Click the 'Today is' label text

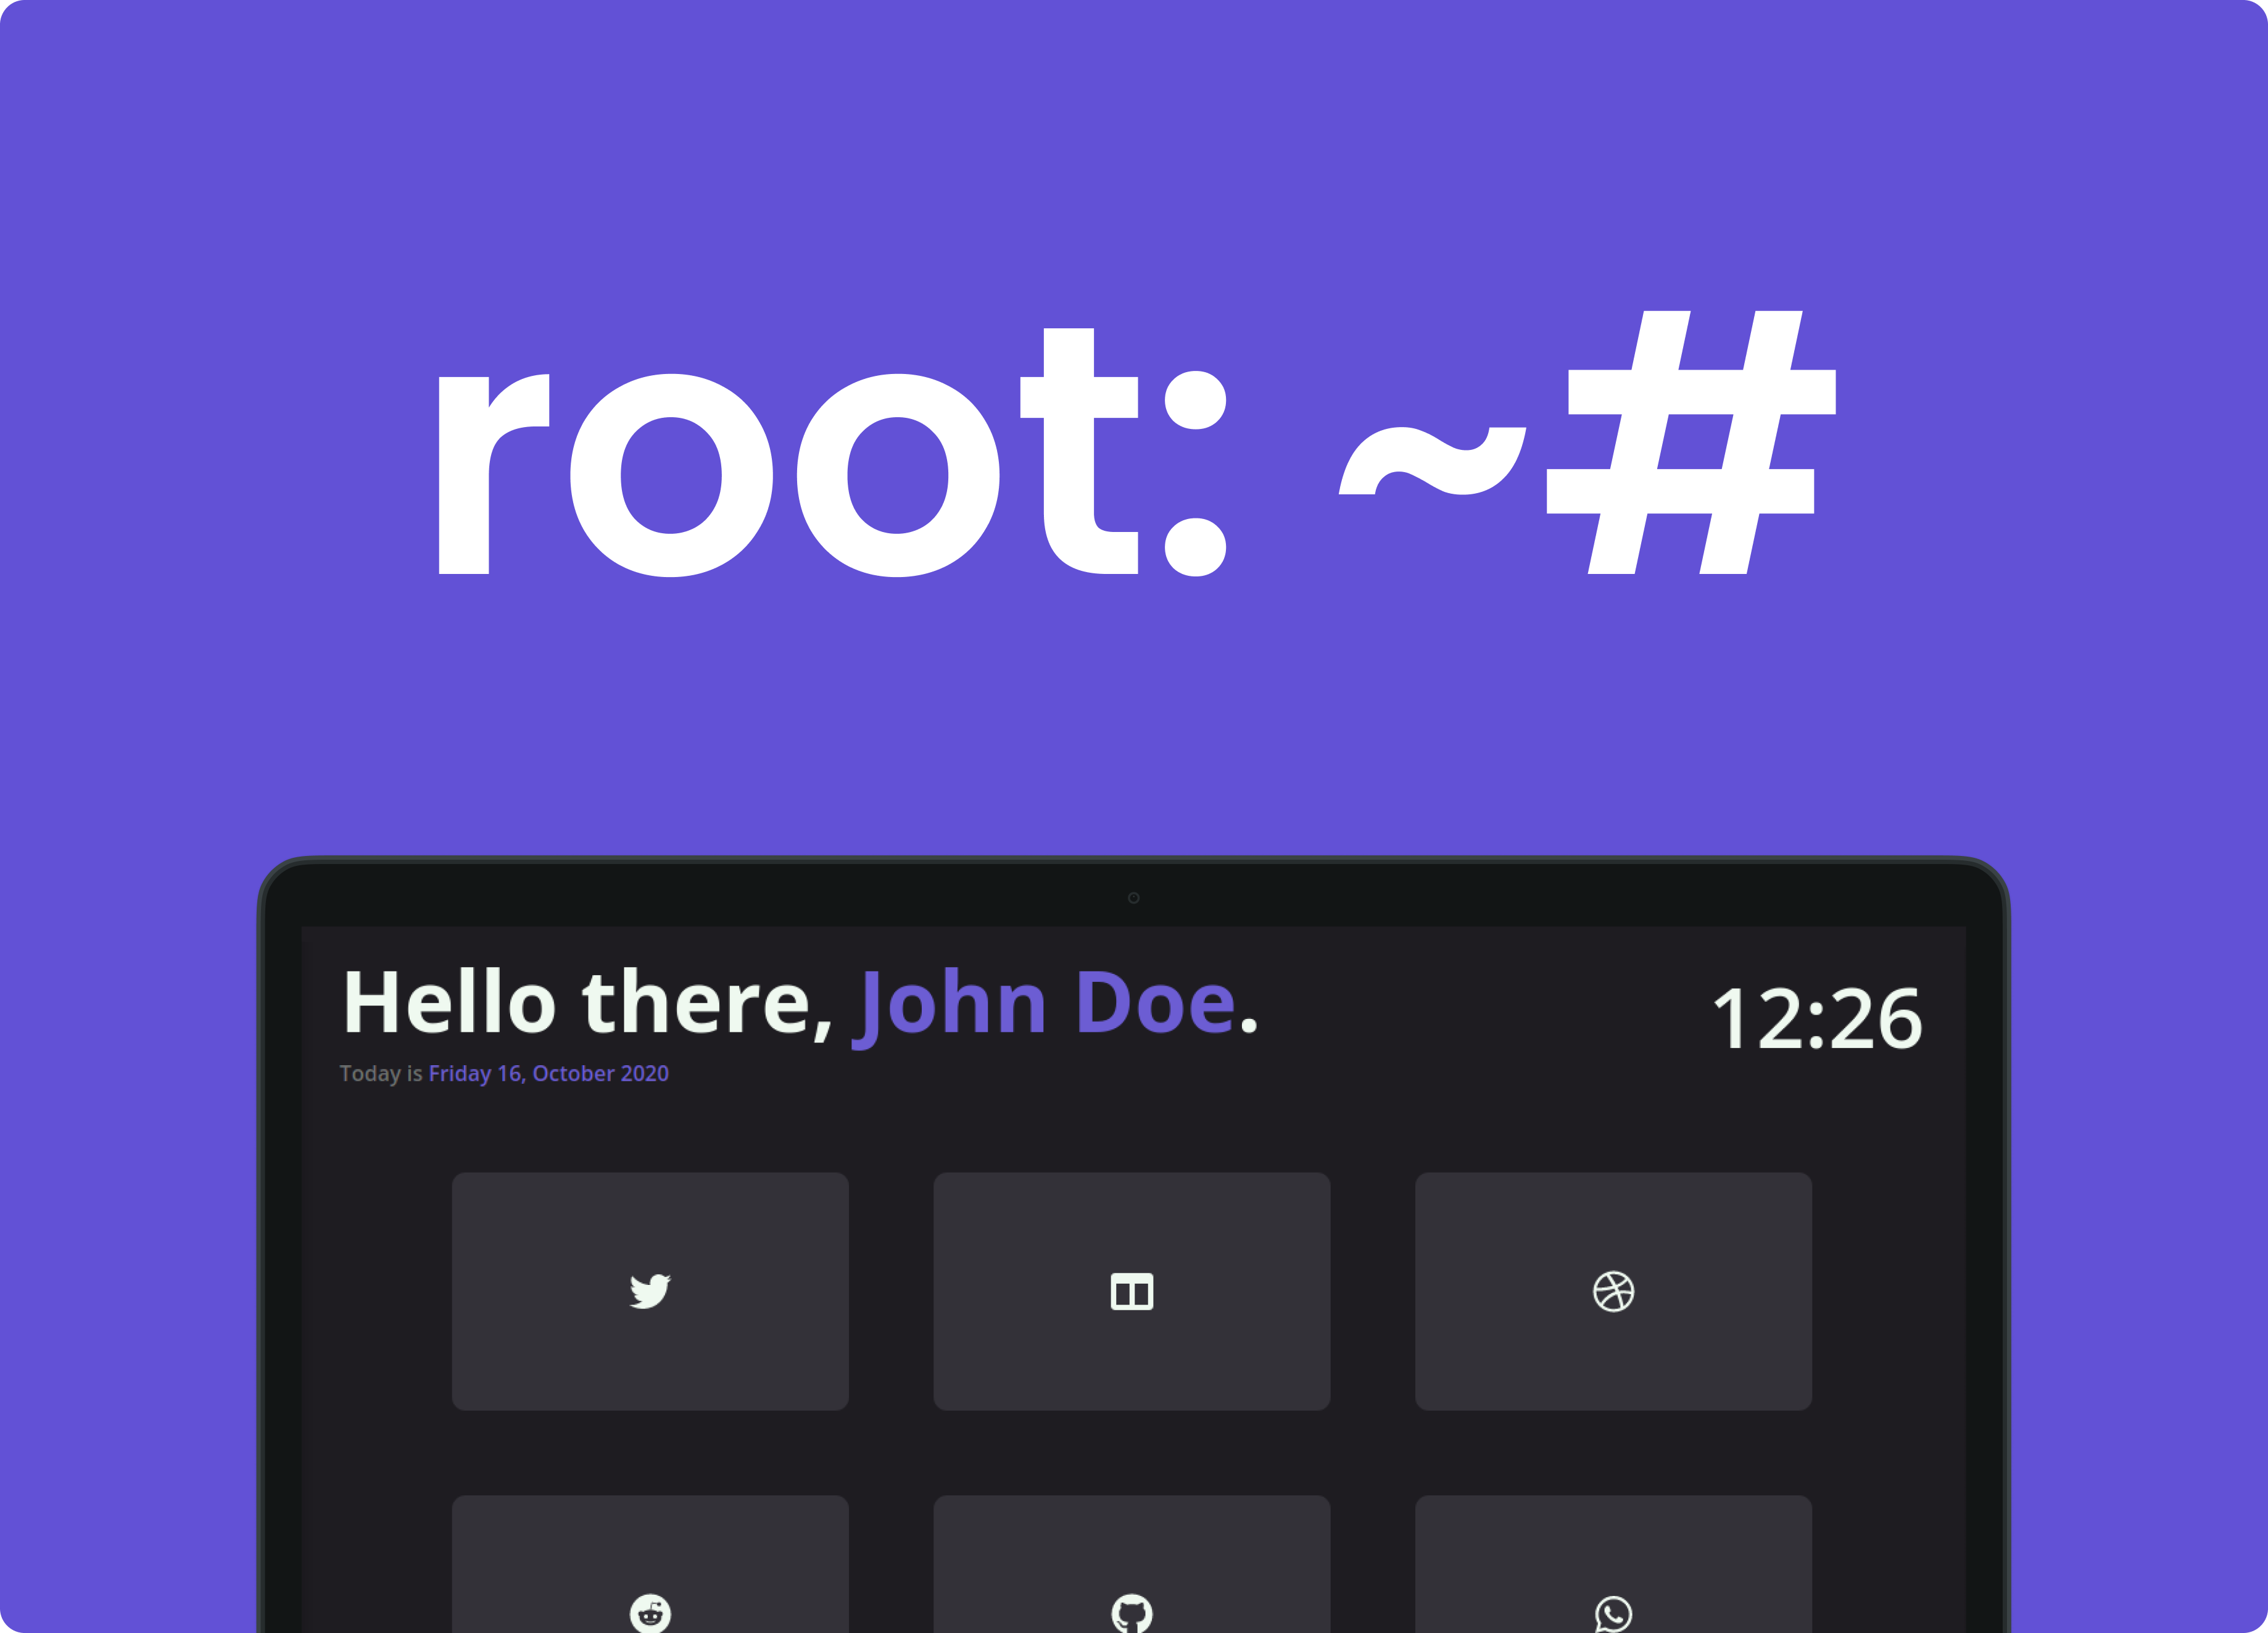click(380, 1074)
